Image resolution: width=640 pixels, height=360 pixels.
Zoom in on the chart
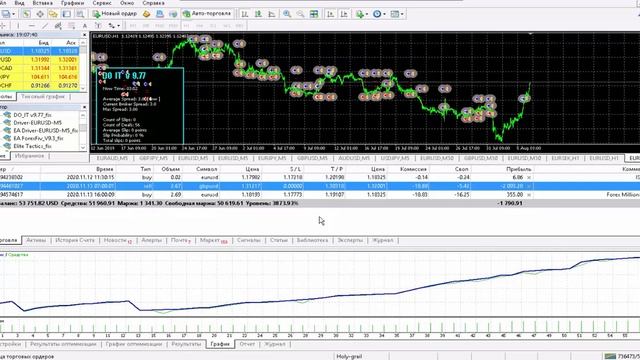point(287,14)
